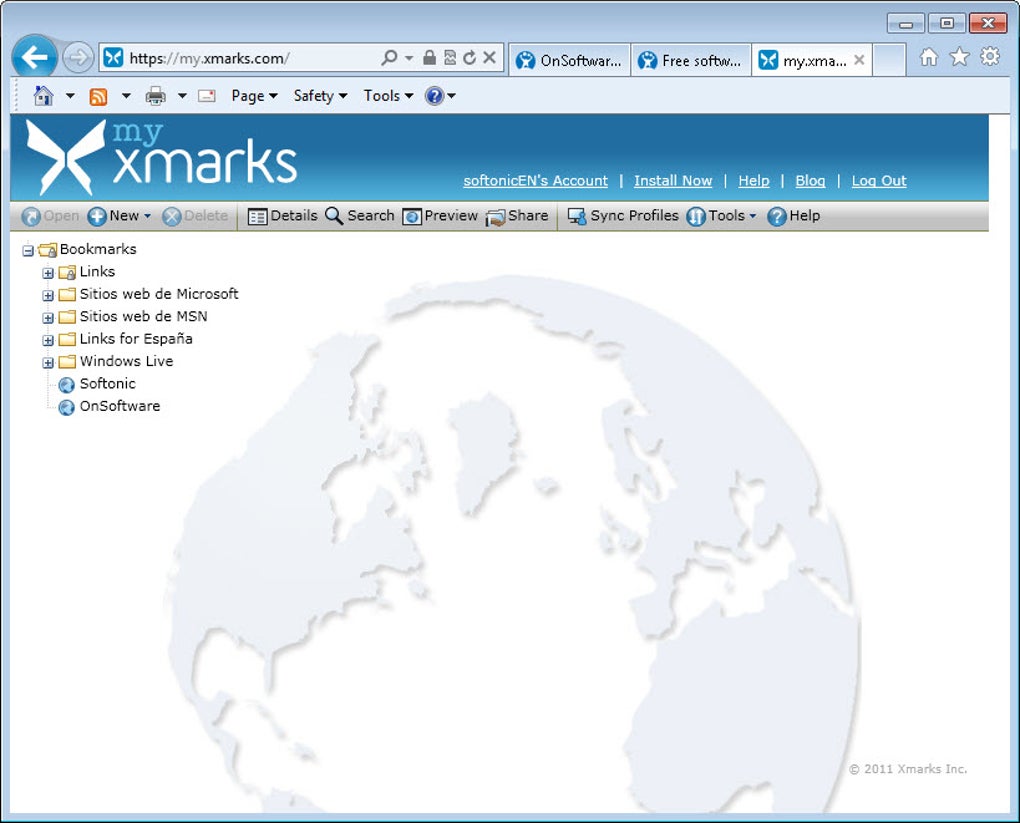Expand the Sitios web de Microsoft folder
Viewport: 1020px width, 823px height.
pyautogui.click(x=48, y=295)
